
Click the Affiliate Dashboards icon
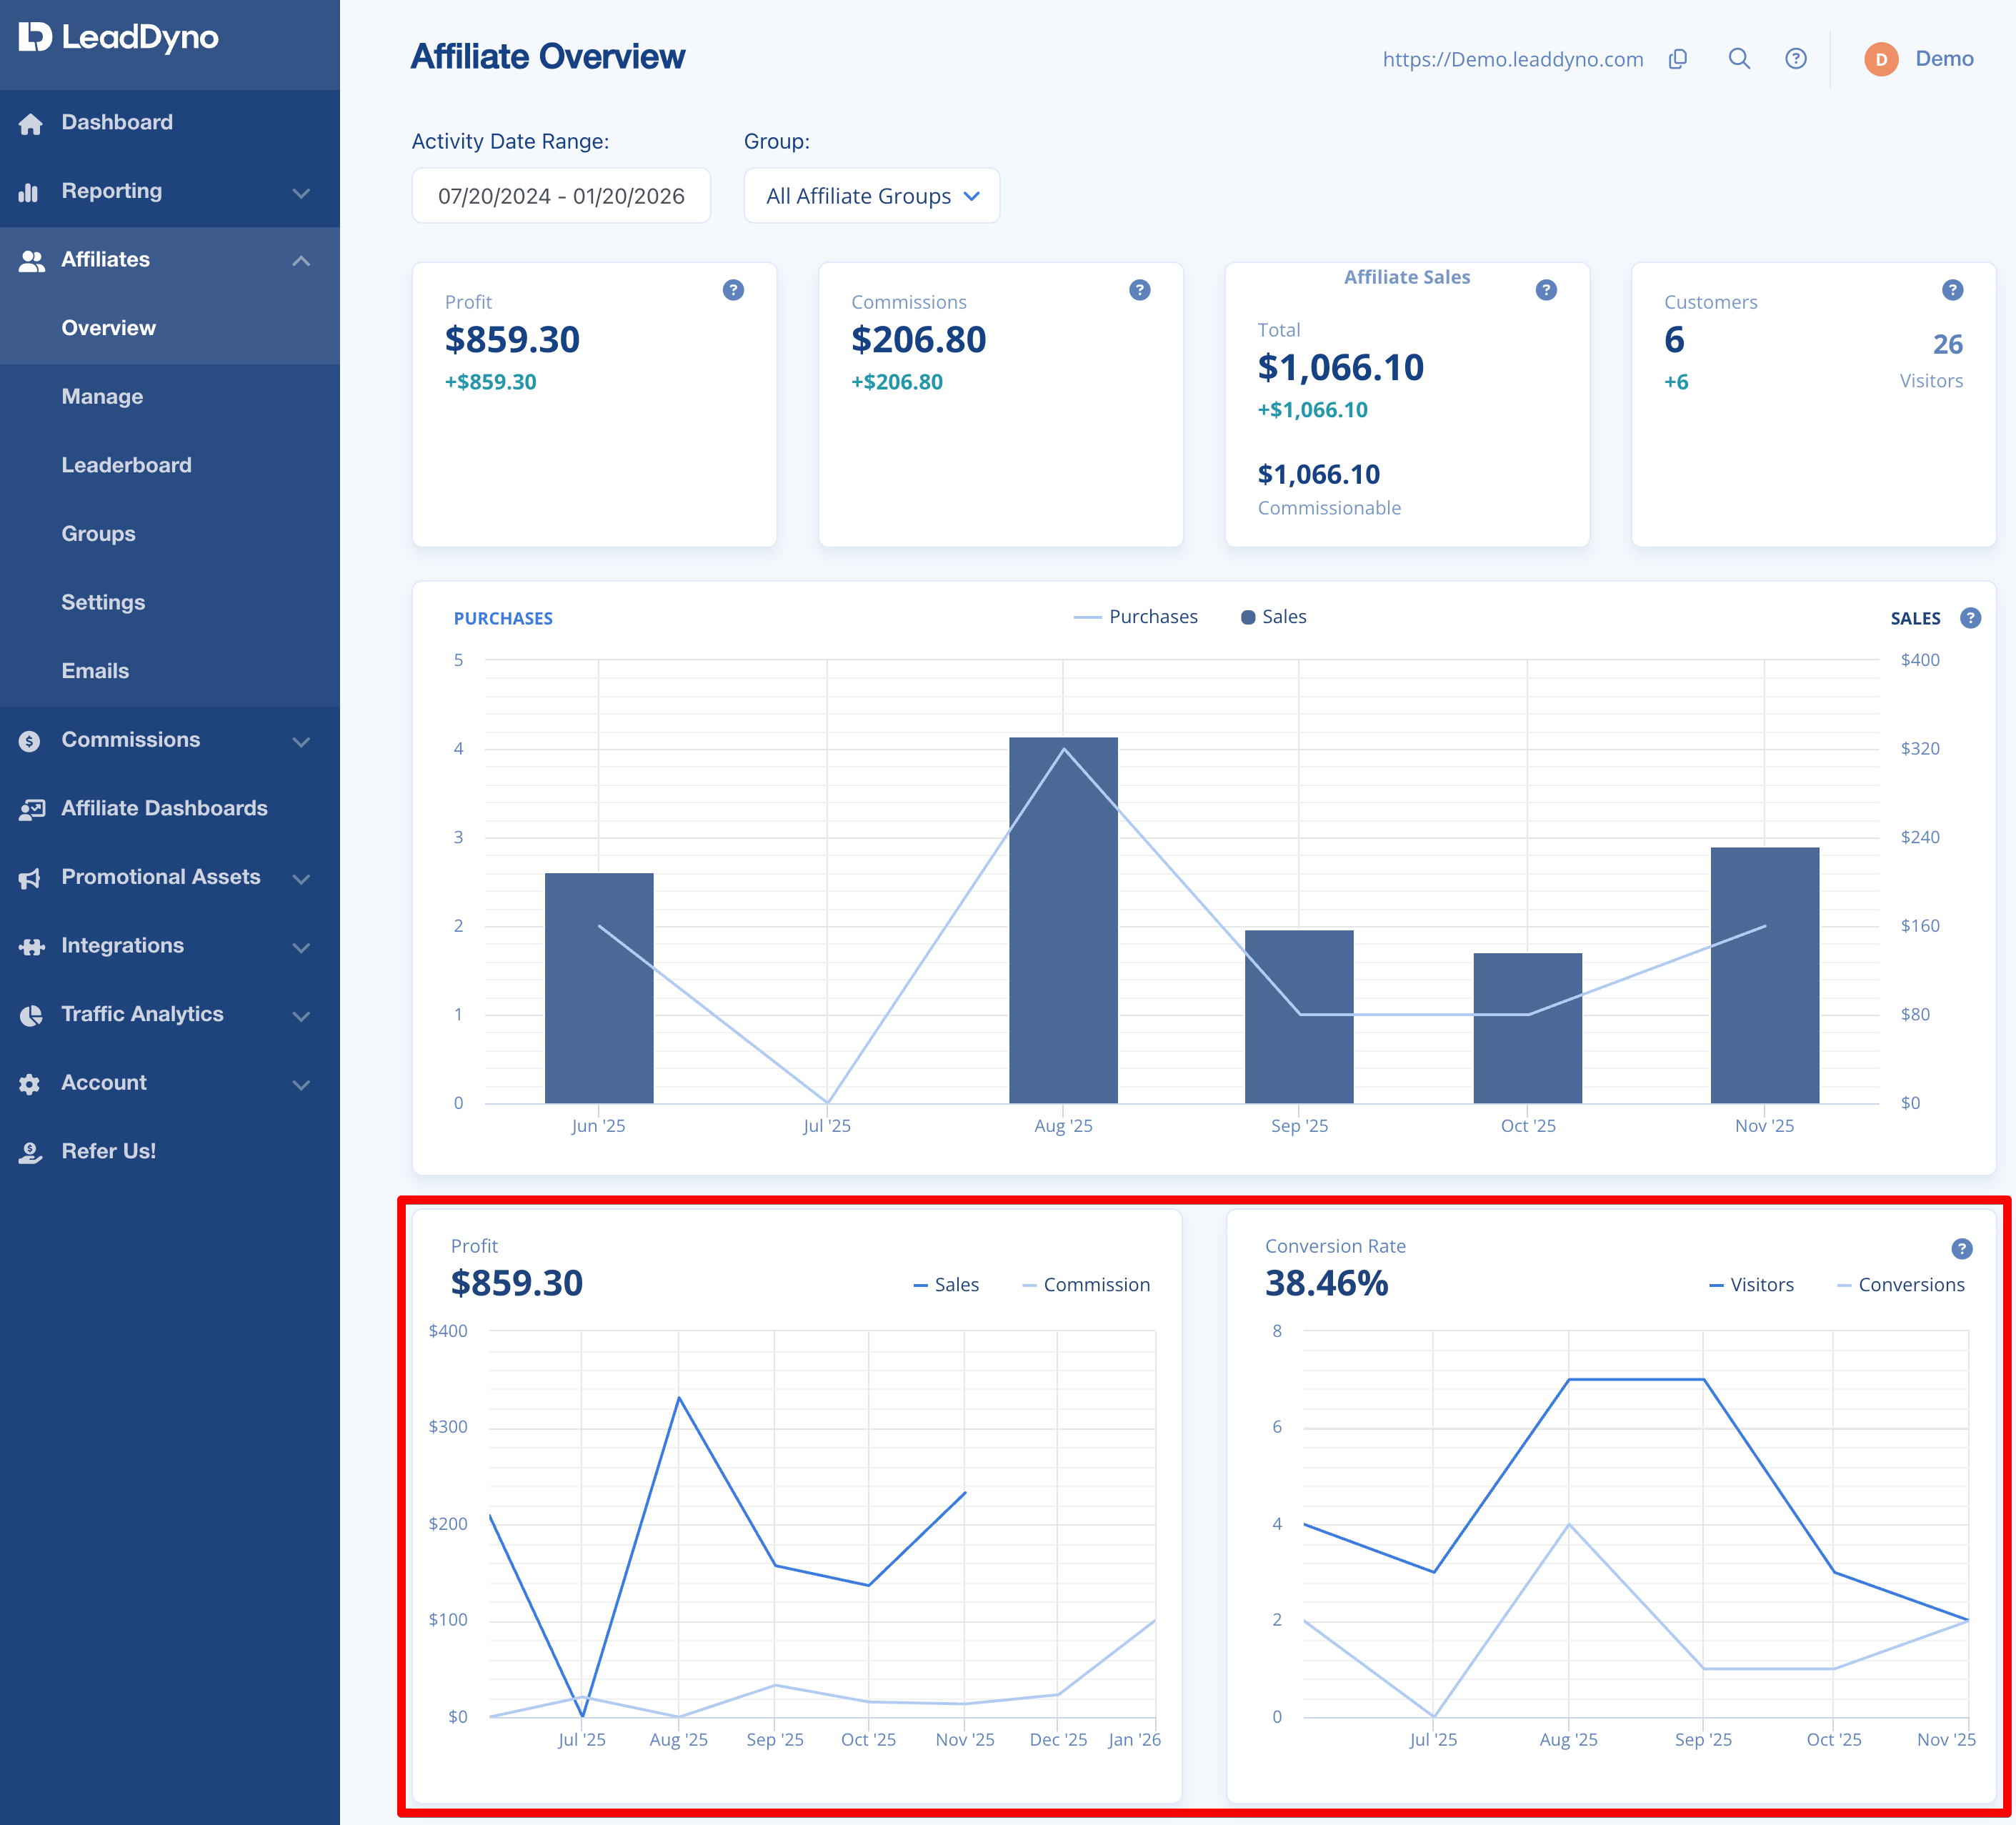click(x=32, y=809)
